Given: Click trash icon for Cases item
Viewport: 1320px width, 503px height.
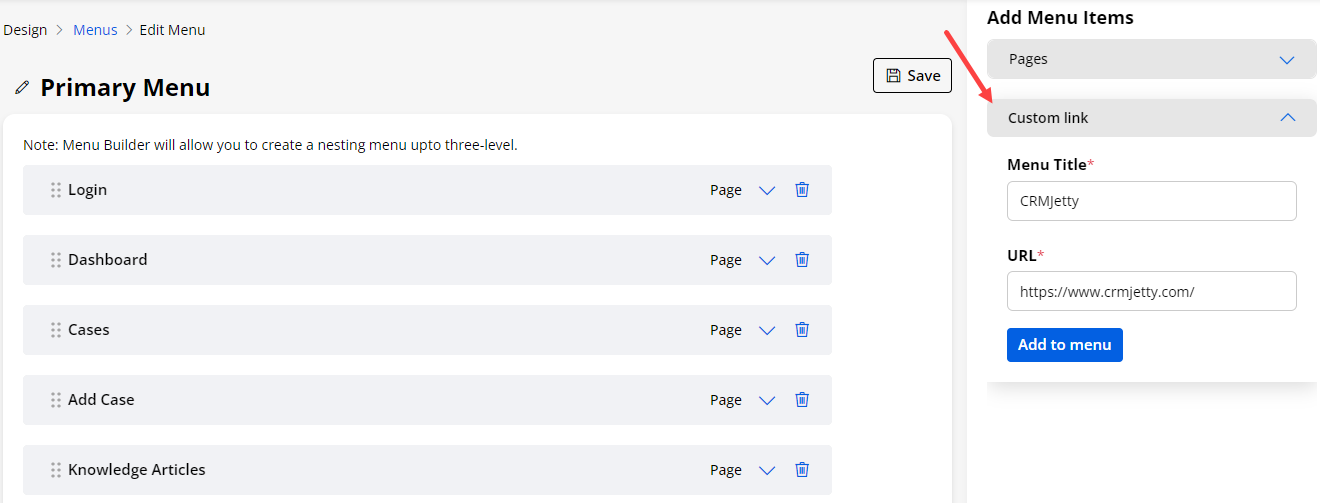Looking at the screenshot, I should (x=802, y=330).
